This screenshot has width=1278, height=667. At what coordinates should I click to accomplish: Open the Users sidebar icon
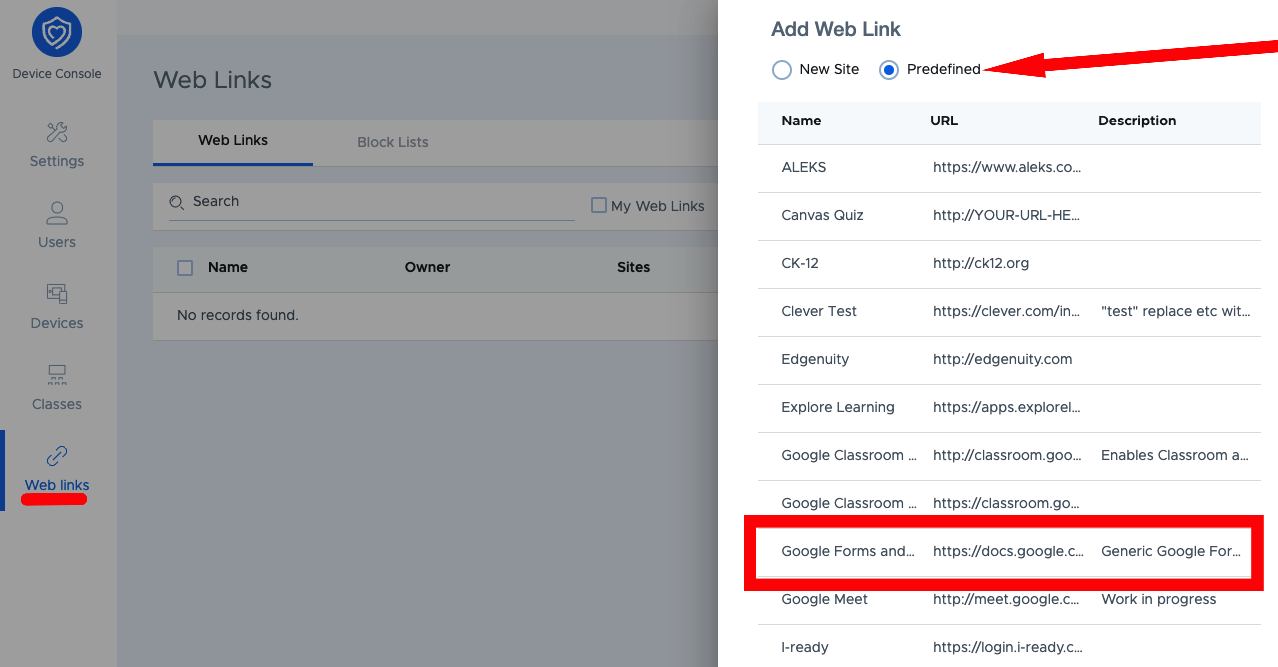point(57,213)
